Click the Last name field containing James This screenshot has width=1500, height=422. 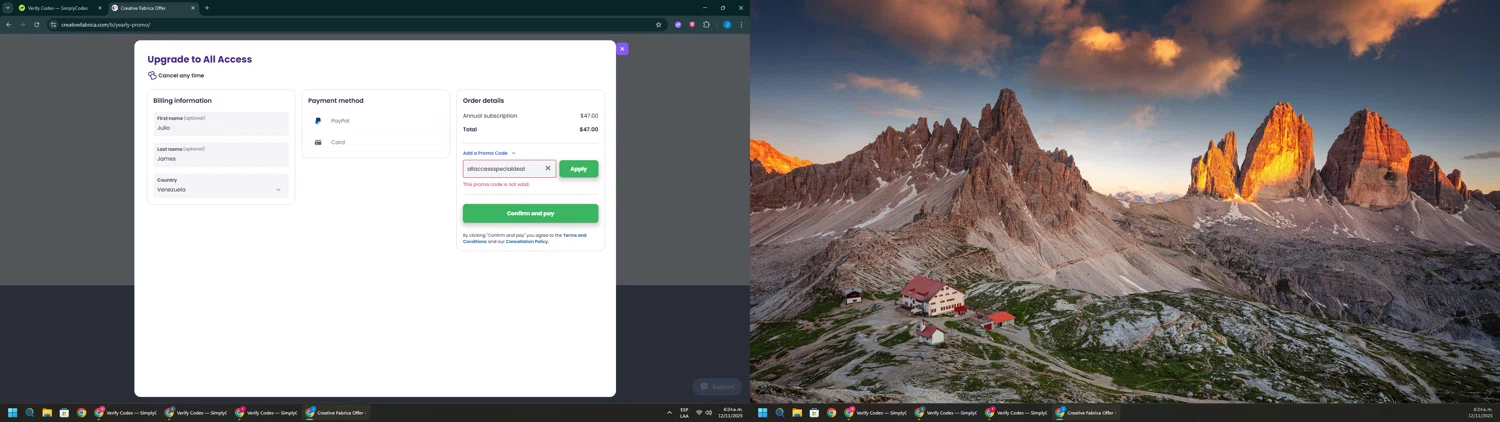(221, 155)
